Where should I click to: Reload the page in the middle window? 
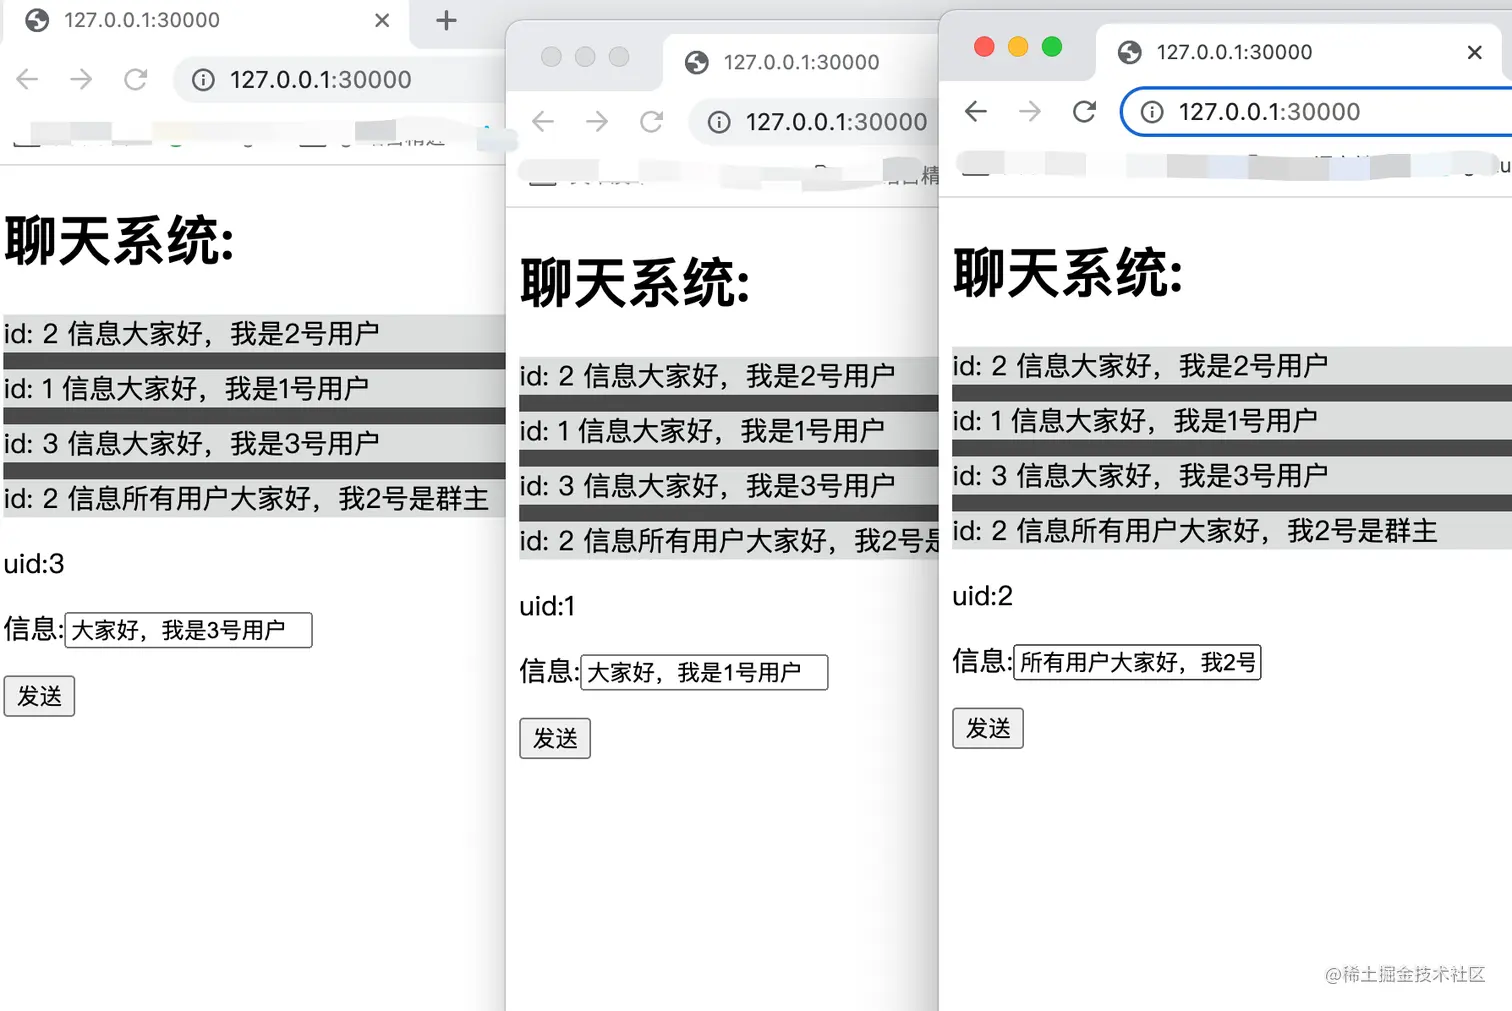(x=651, y=121)
